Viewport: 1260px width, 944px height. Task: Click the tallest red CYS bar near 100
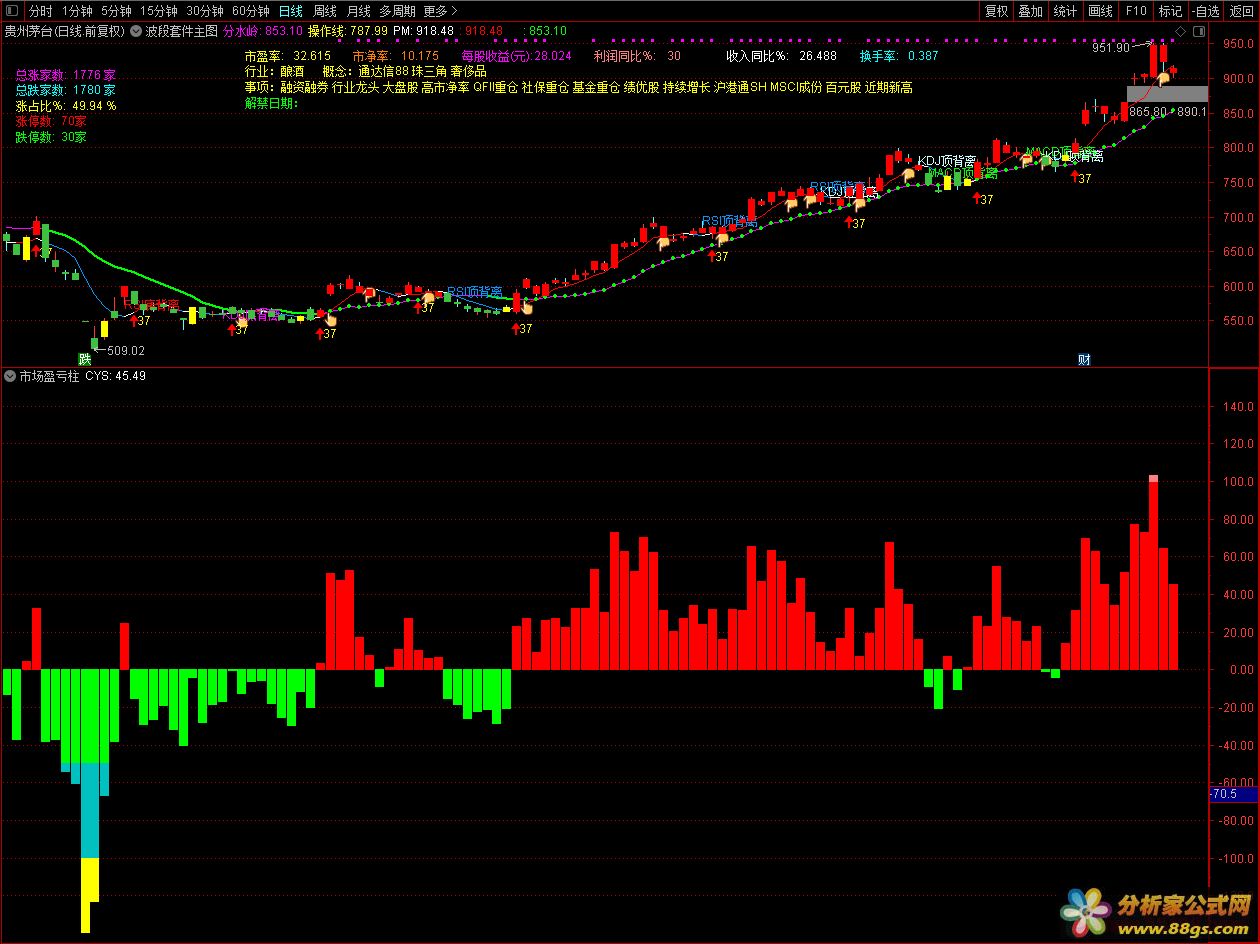1154,573
